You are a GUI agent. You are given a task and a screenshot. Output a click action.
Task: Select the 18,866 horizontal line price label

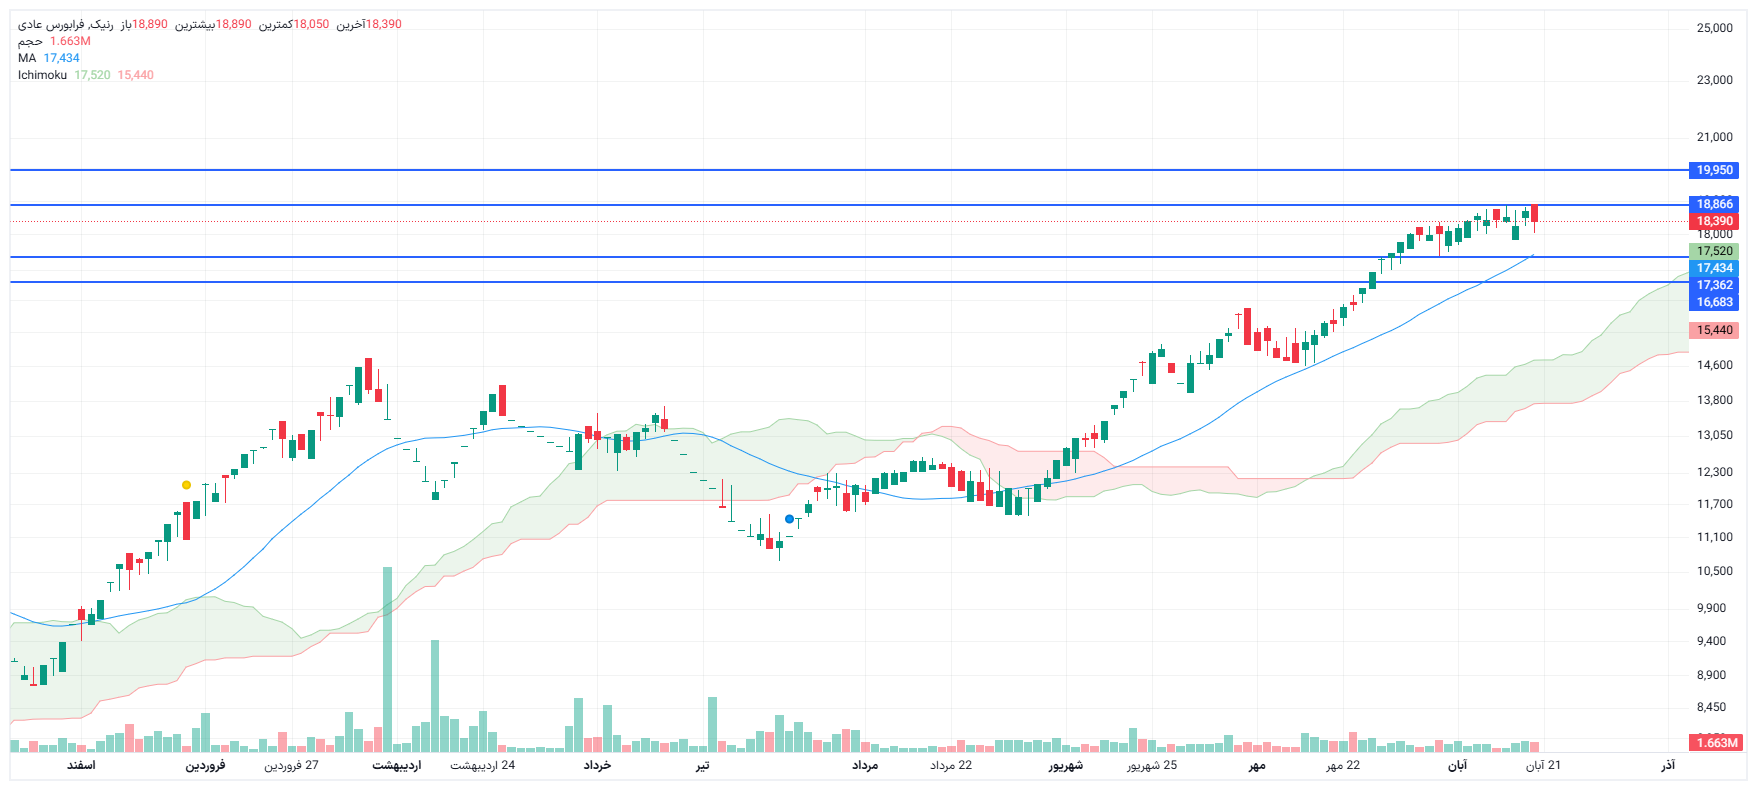1714,204
